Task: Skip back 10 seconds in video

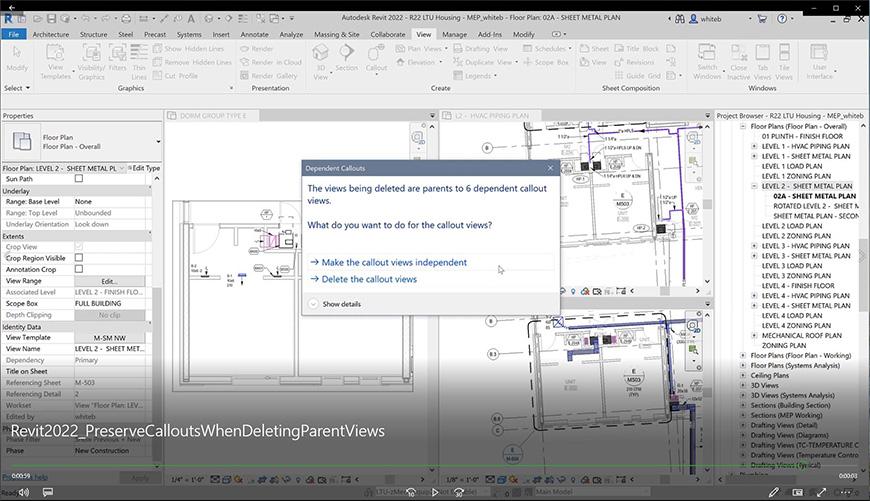Action: [x=411, y=492]
